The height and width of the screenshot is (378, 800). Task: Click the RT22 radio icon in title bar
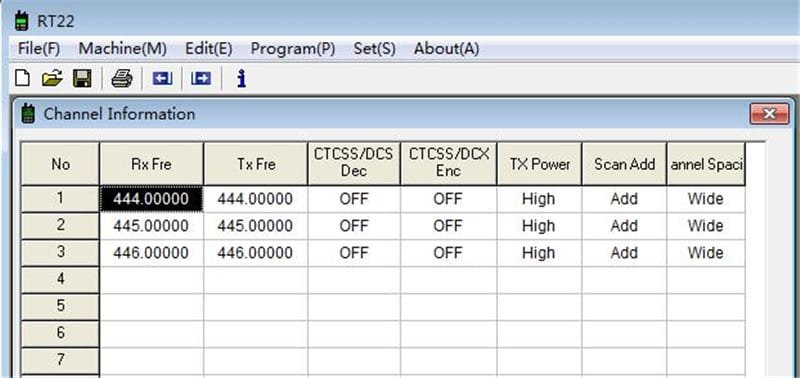(x=21, y=21)
